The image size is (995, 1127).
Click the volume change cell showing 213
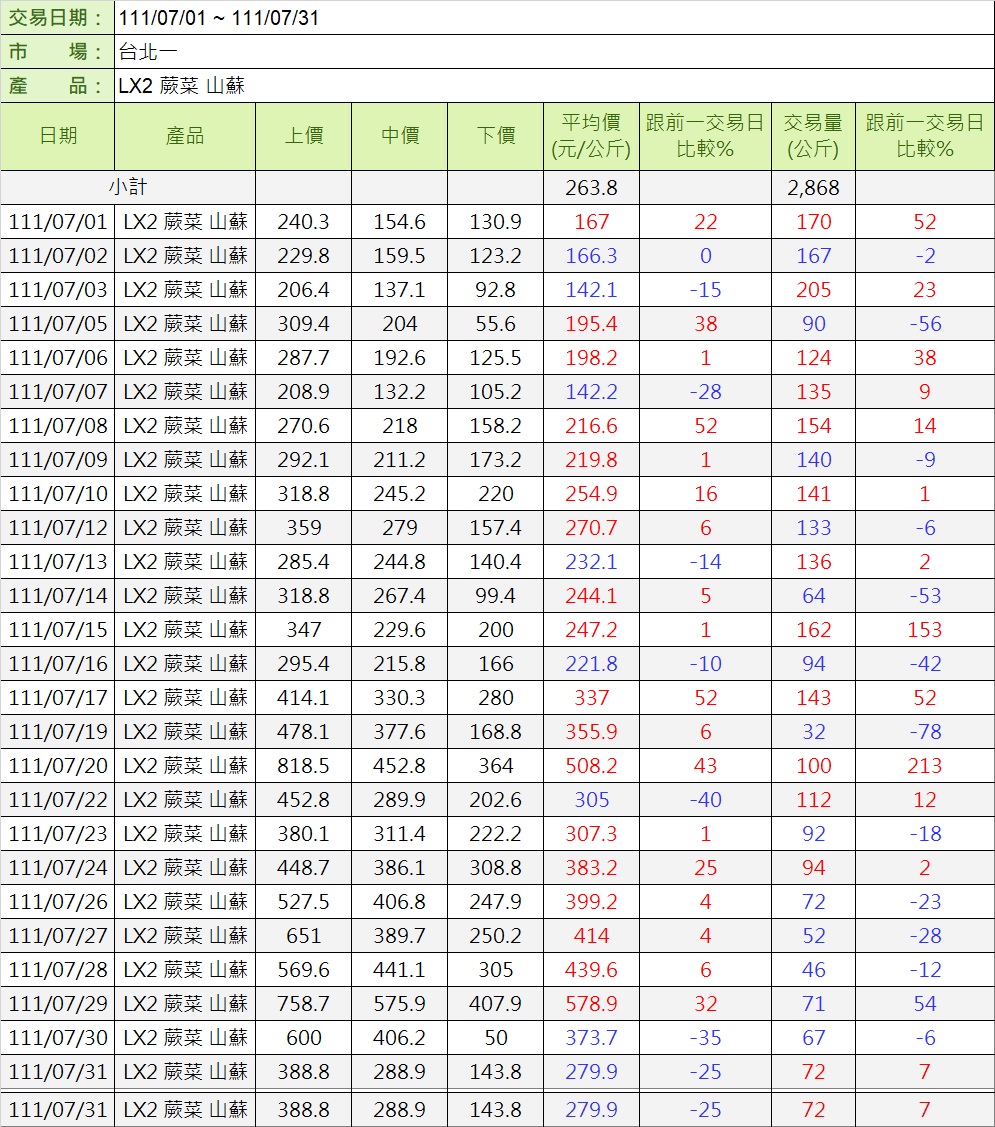[x=924, y=766]
